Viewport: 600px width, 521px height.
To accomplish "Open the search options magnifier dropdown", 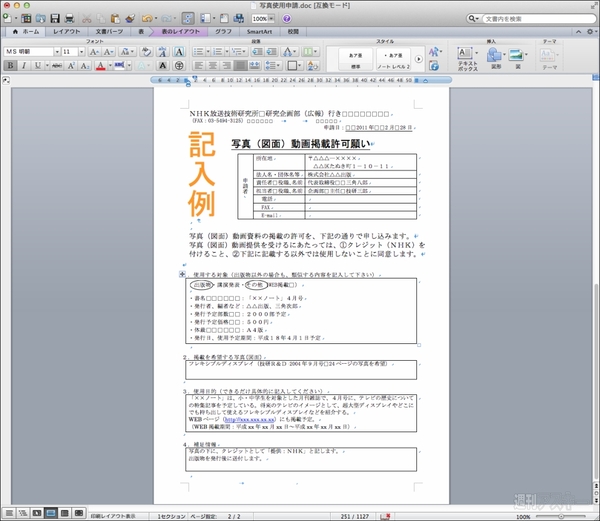I will tap(473, 18).
